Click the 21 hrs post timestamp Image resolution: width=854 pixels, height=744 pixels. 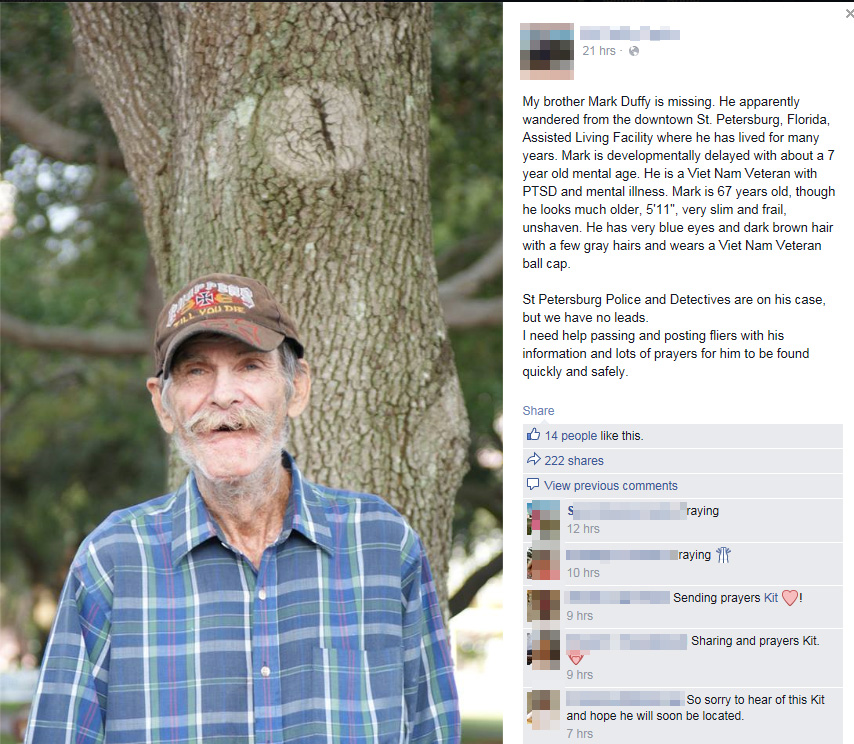[599, 51]
